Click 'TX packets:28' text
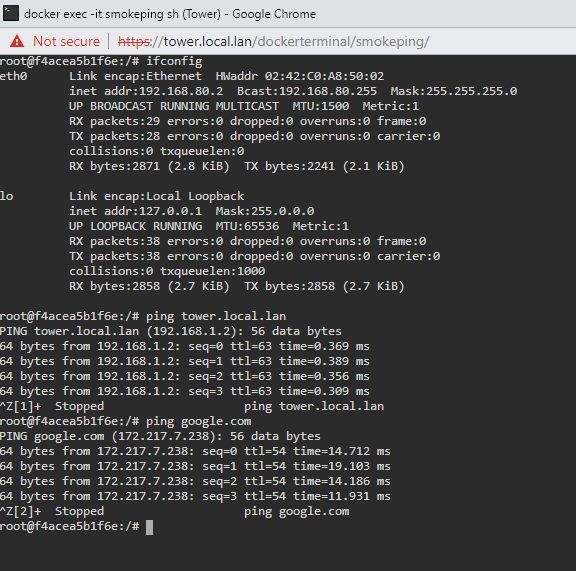This screenshot has width=576, height=571. coord(115,136)
